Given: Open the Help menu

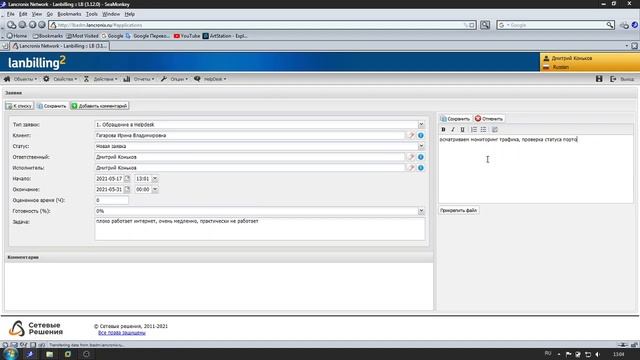Looking at the screenshot, I should pos(129,14).
